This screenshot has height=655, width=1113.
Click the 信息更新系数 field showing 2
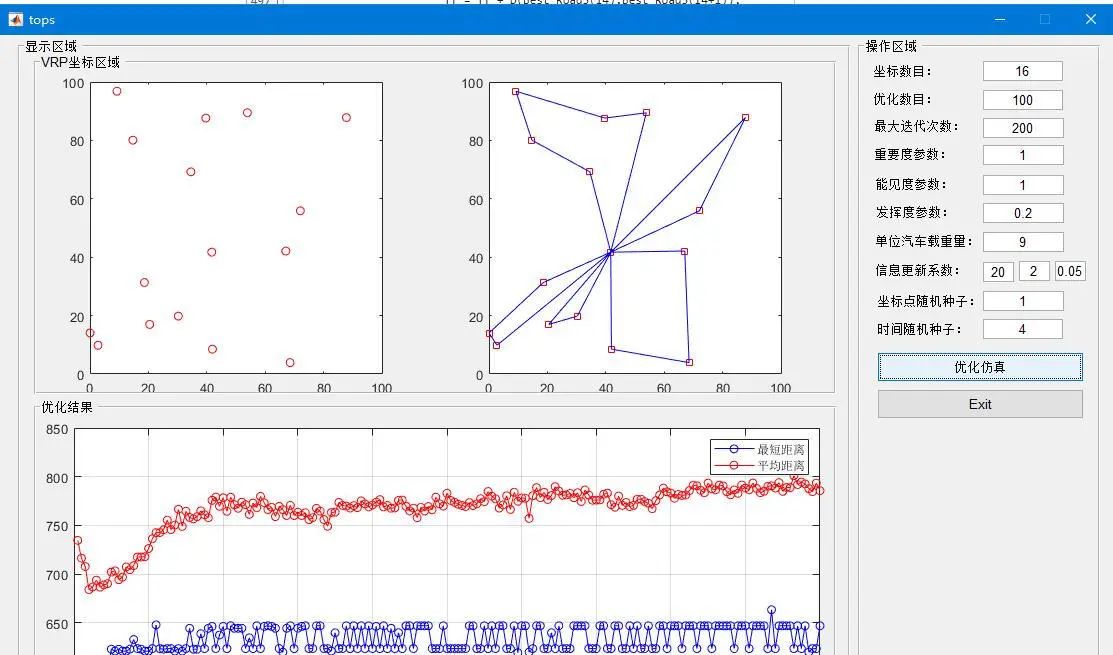pos(1034,271)
